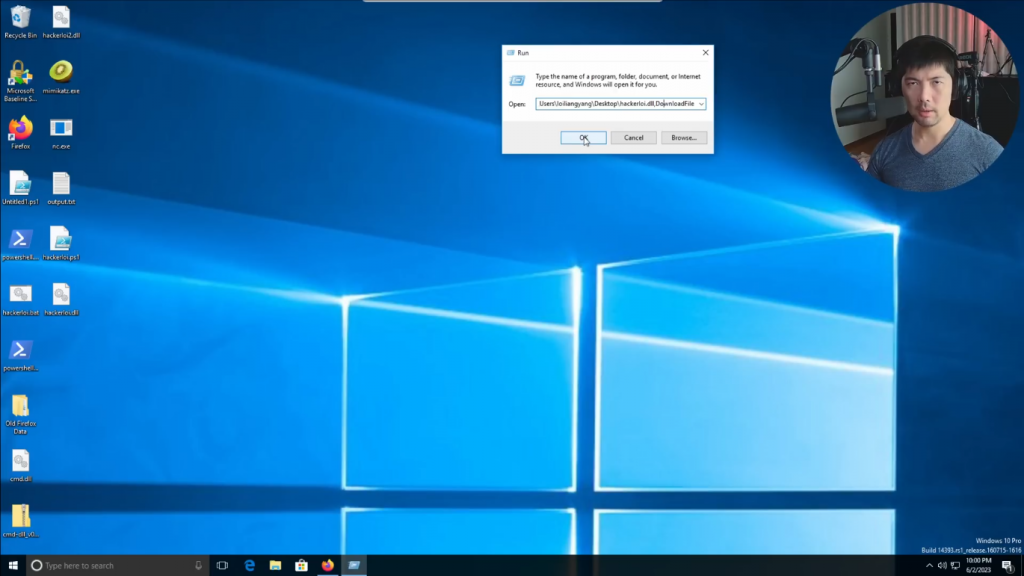Click the OK button in Run dialog
Image resolution: width=1024 pixels, height=576 pixels.
pos(583,138)
